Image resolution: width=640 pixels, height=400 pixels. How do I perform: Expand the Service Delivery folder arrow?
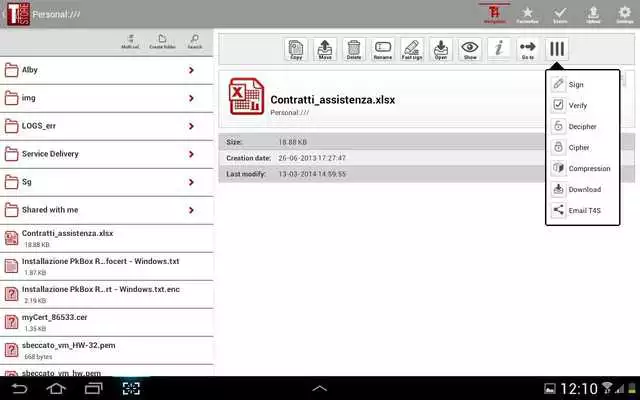click(x=191, y=154)
